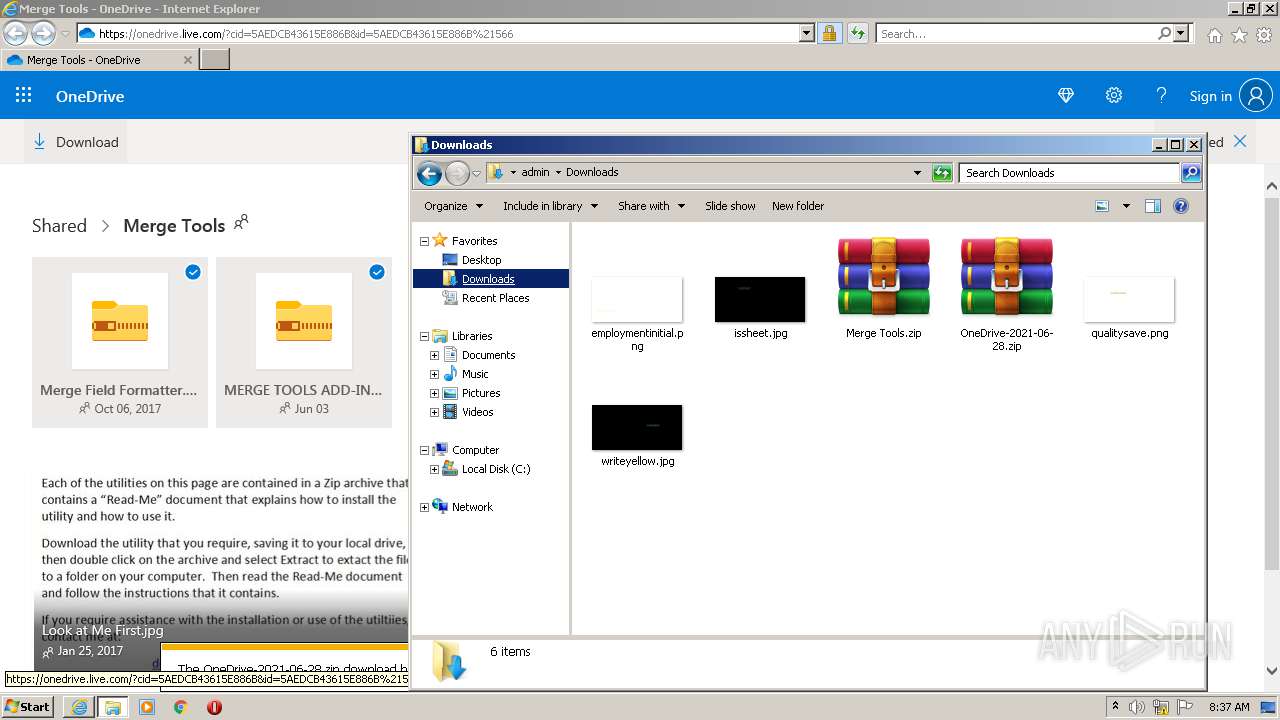Viewport: 1280px width, 720px height.
Task: Open OneDrive premium diamond icon
Action: click(1066, 96)
